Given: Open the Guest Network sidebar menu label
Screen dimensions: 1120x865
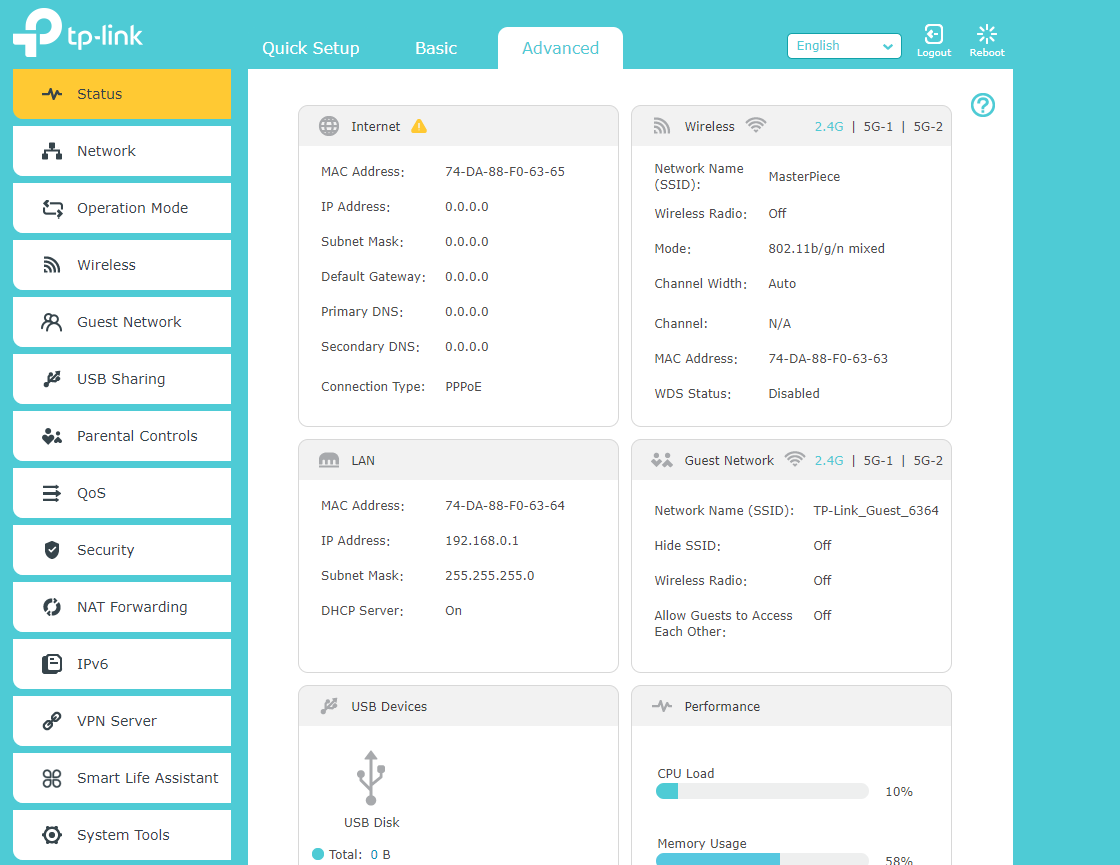Looking at the screenshot, I should 129,322.
